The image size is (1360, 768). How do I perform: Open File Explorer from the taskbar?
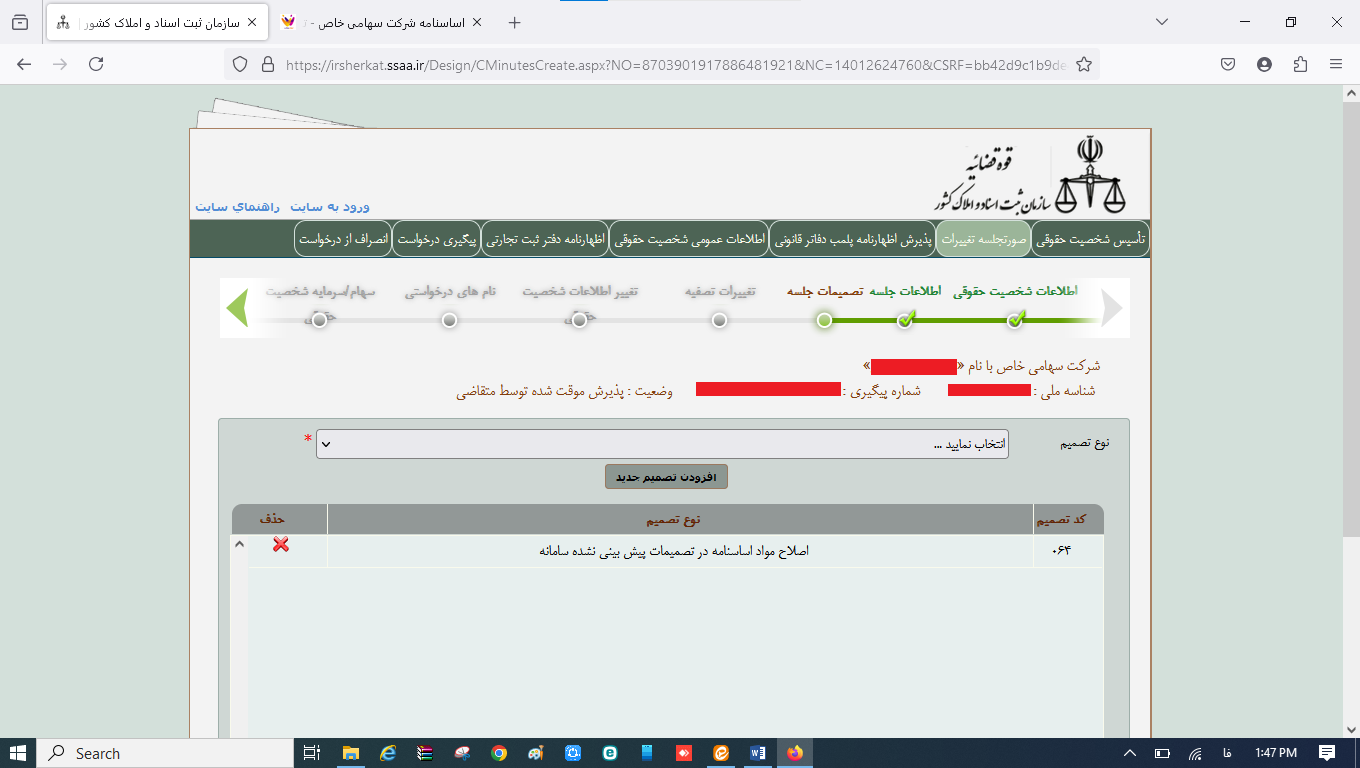coord(351,753)
